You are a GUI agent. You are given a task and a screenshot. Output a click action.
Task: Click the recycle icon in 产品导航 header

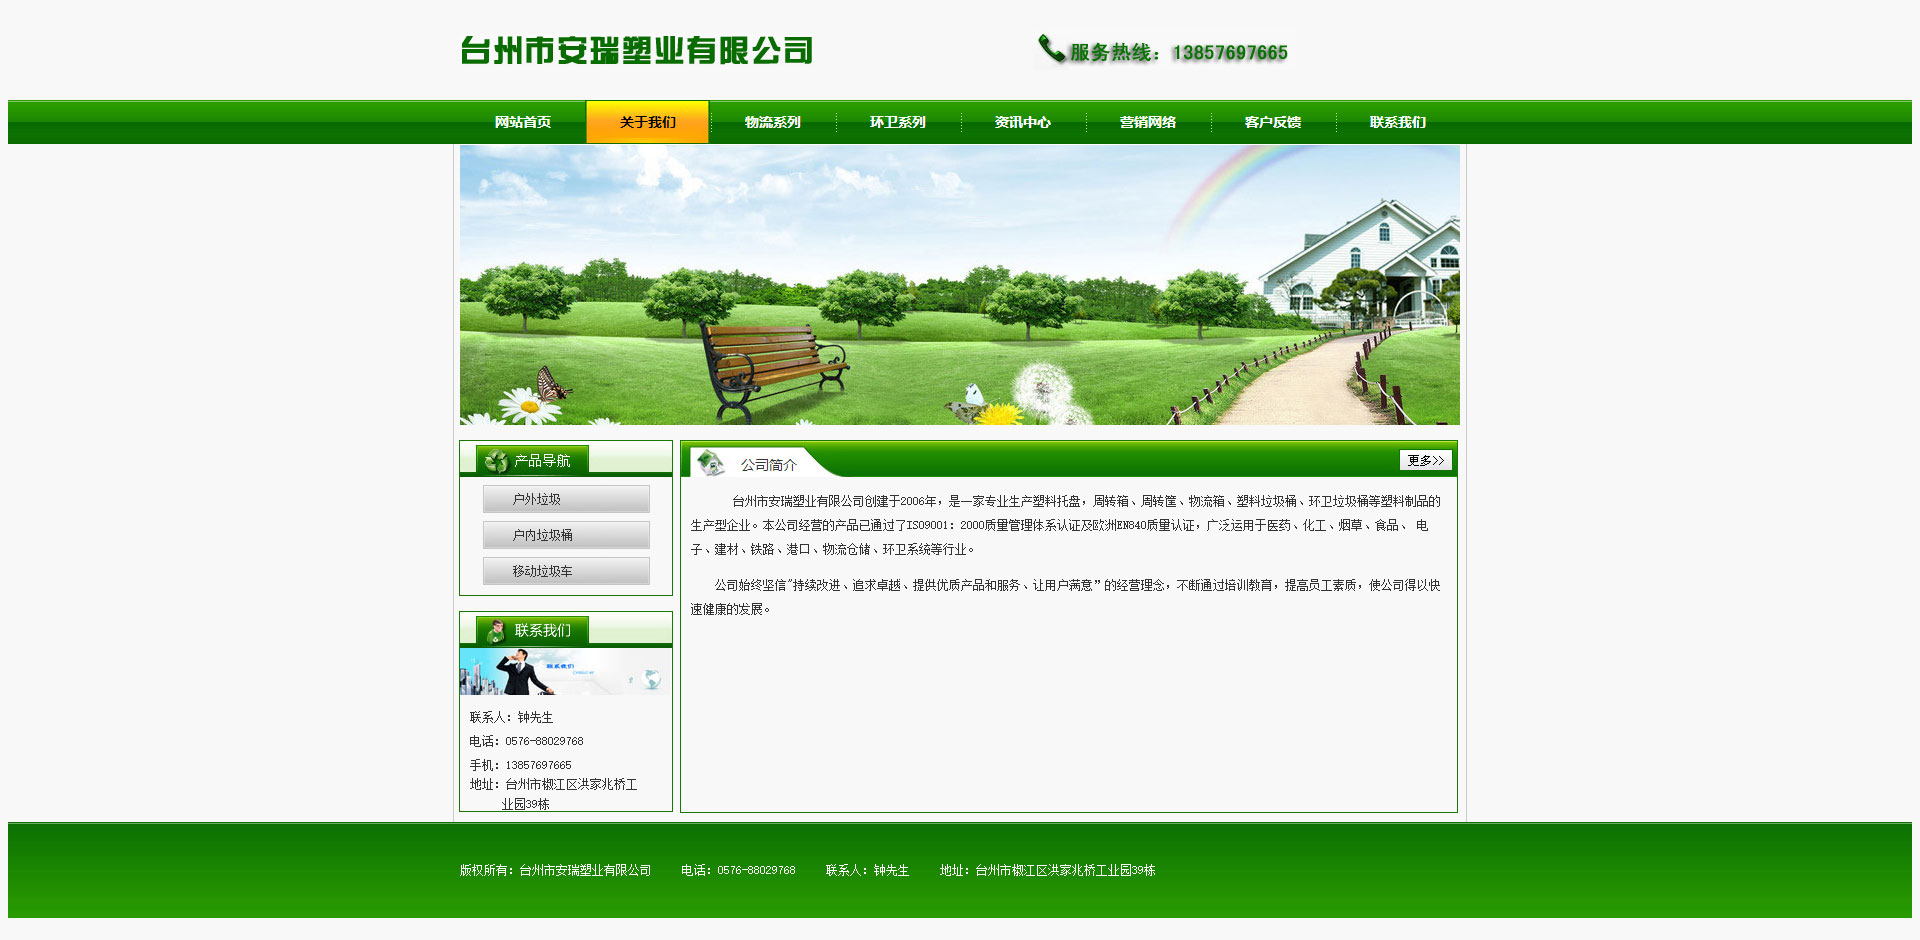pyautogui.click(x=496, y=461)
